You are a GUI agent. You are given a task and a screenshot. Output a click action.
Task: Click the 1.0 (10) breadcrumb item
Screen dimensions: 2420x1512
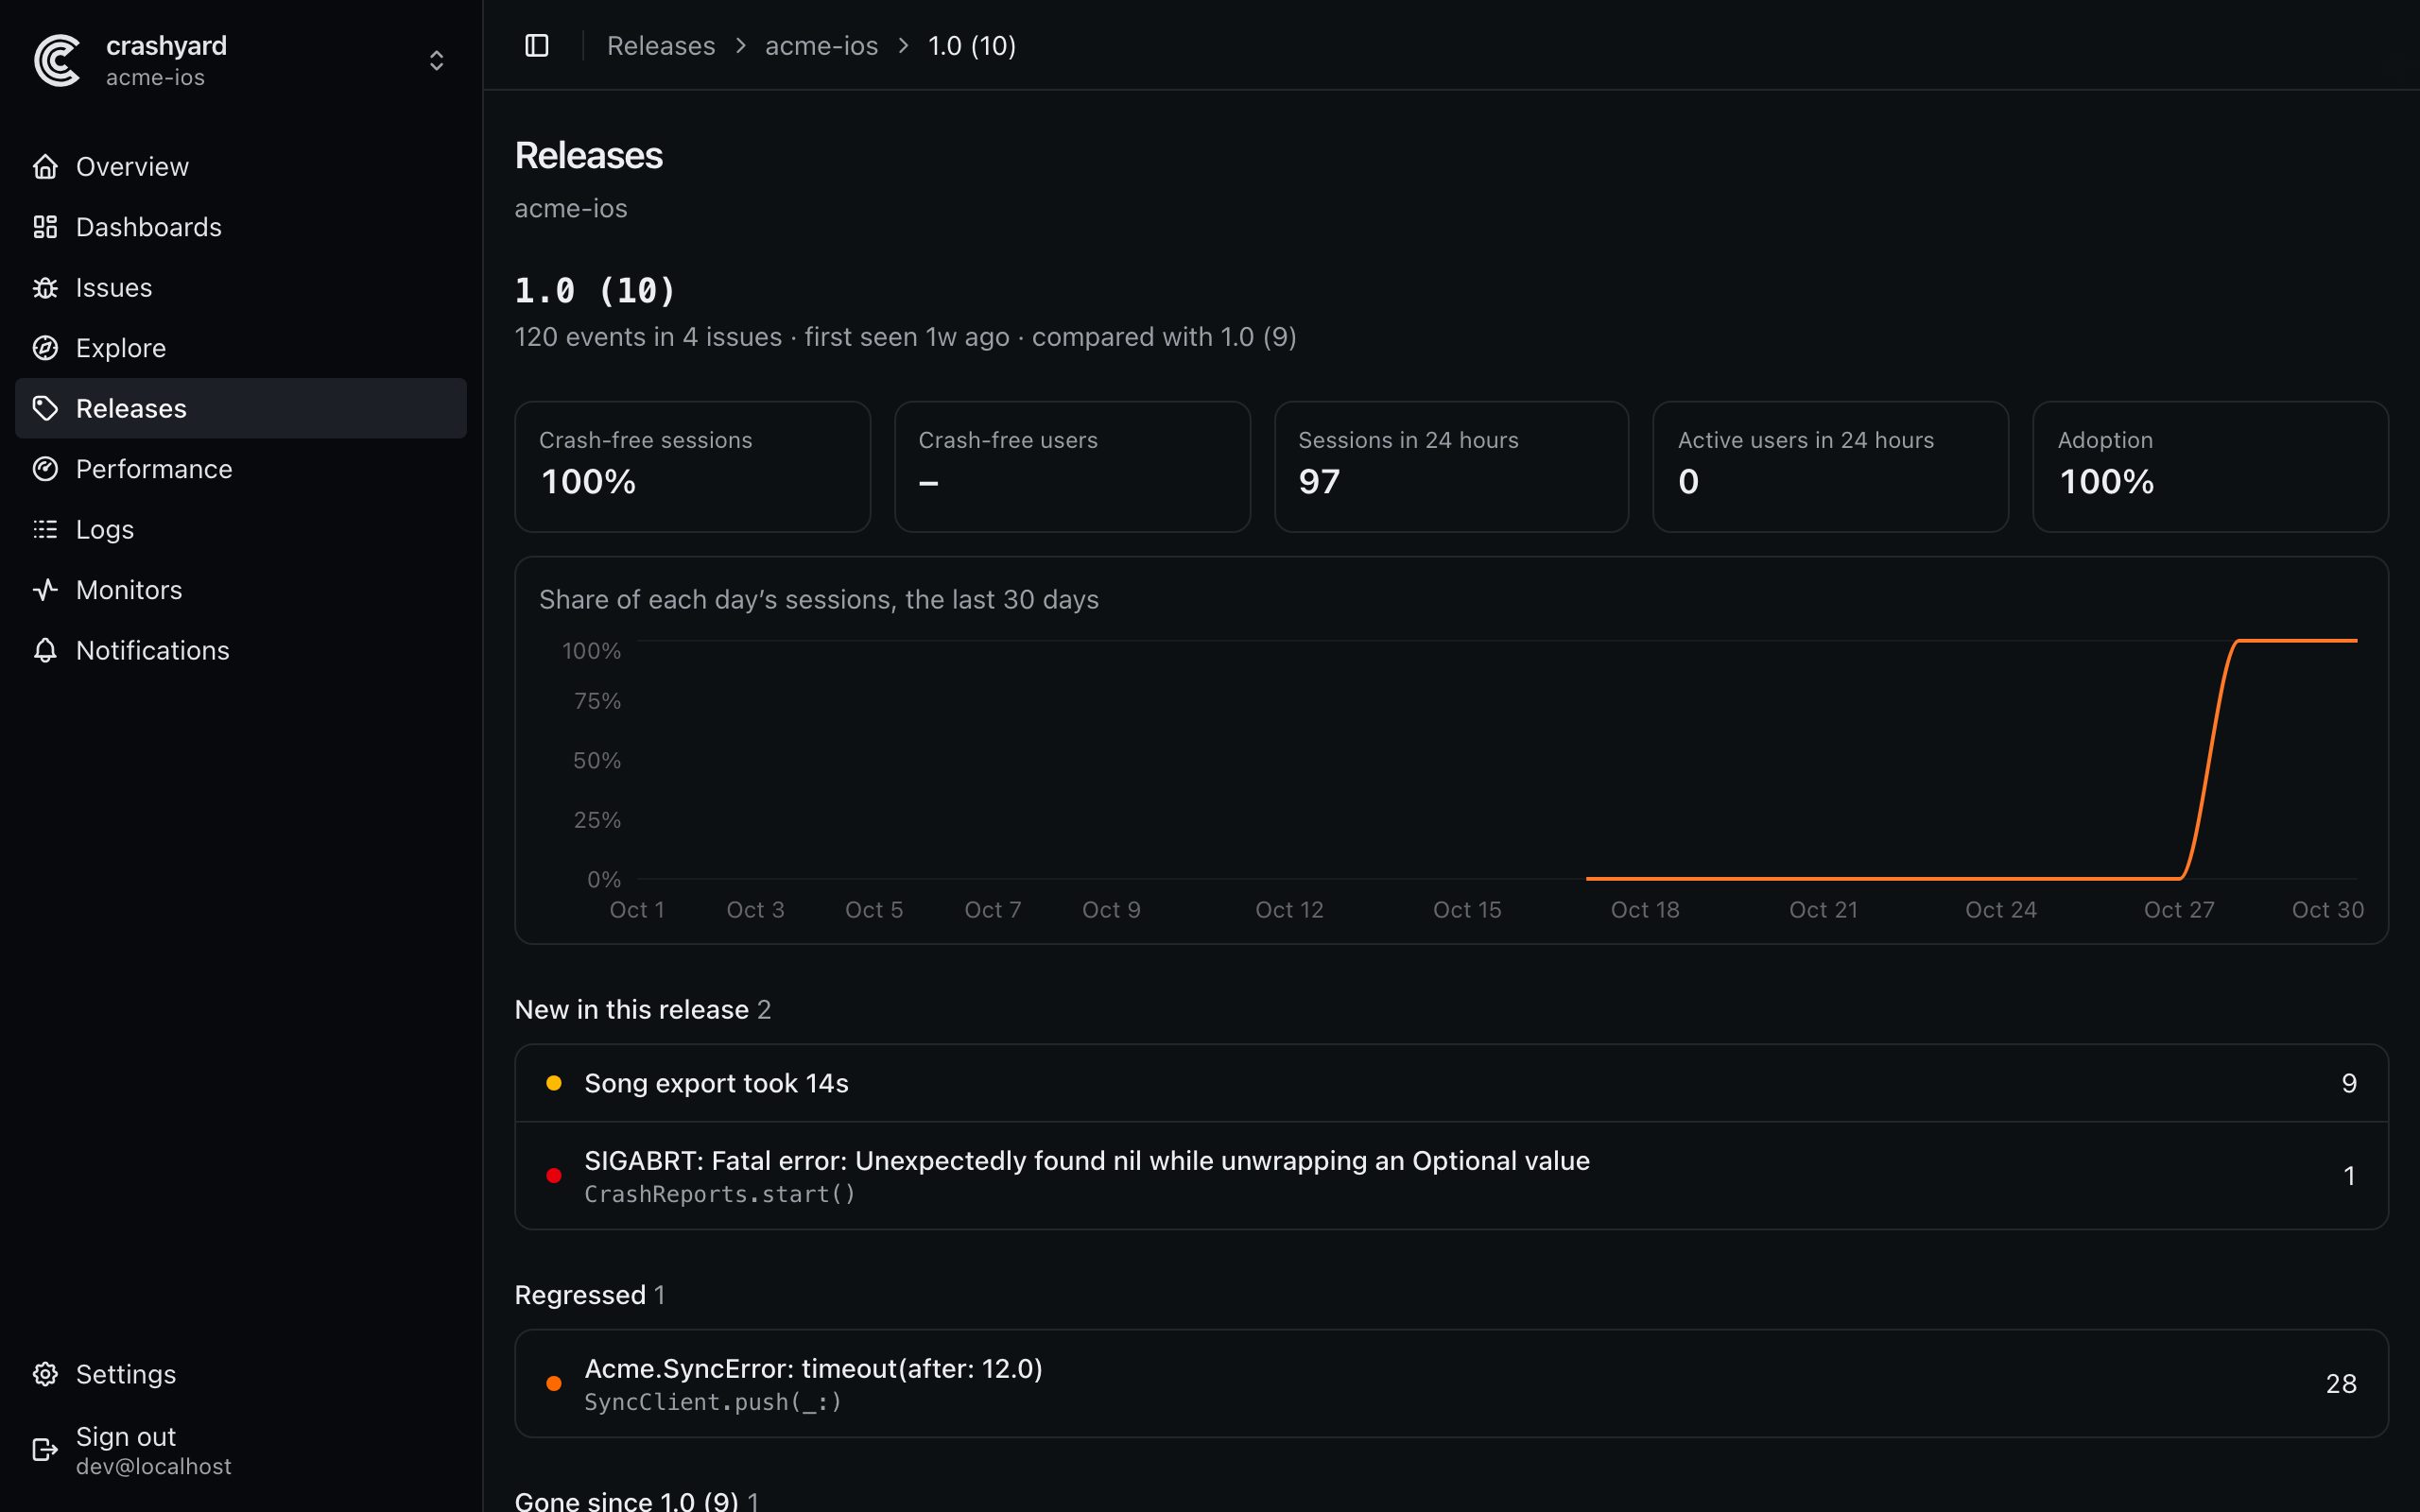(972, 45)
